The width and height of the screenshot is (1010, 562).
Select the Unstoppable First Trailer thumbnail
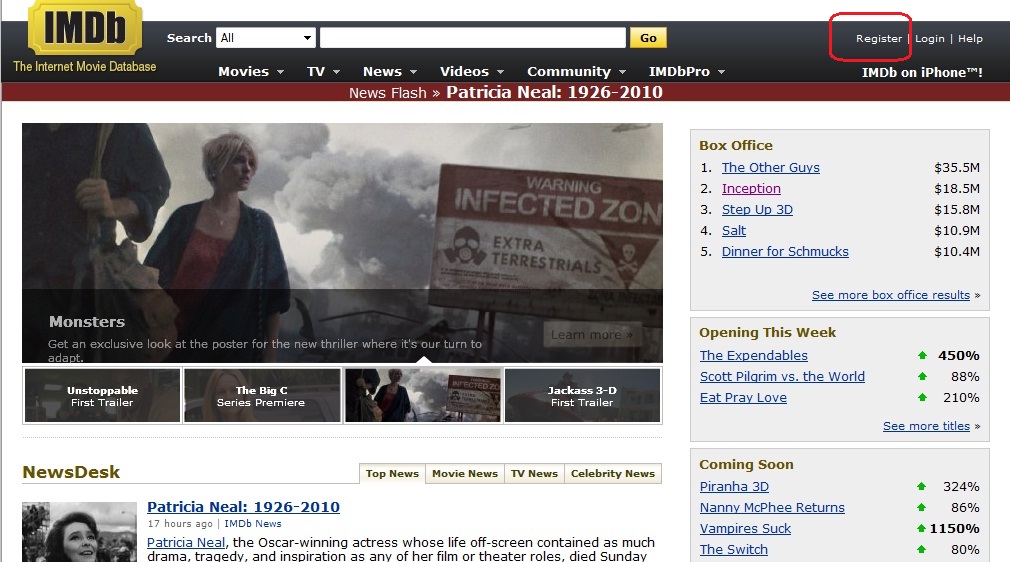pos(102,396)
